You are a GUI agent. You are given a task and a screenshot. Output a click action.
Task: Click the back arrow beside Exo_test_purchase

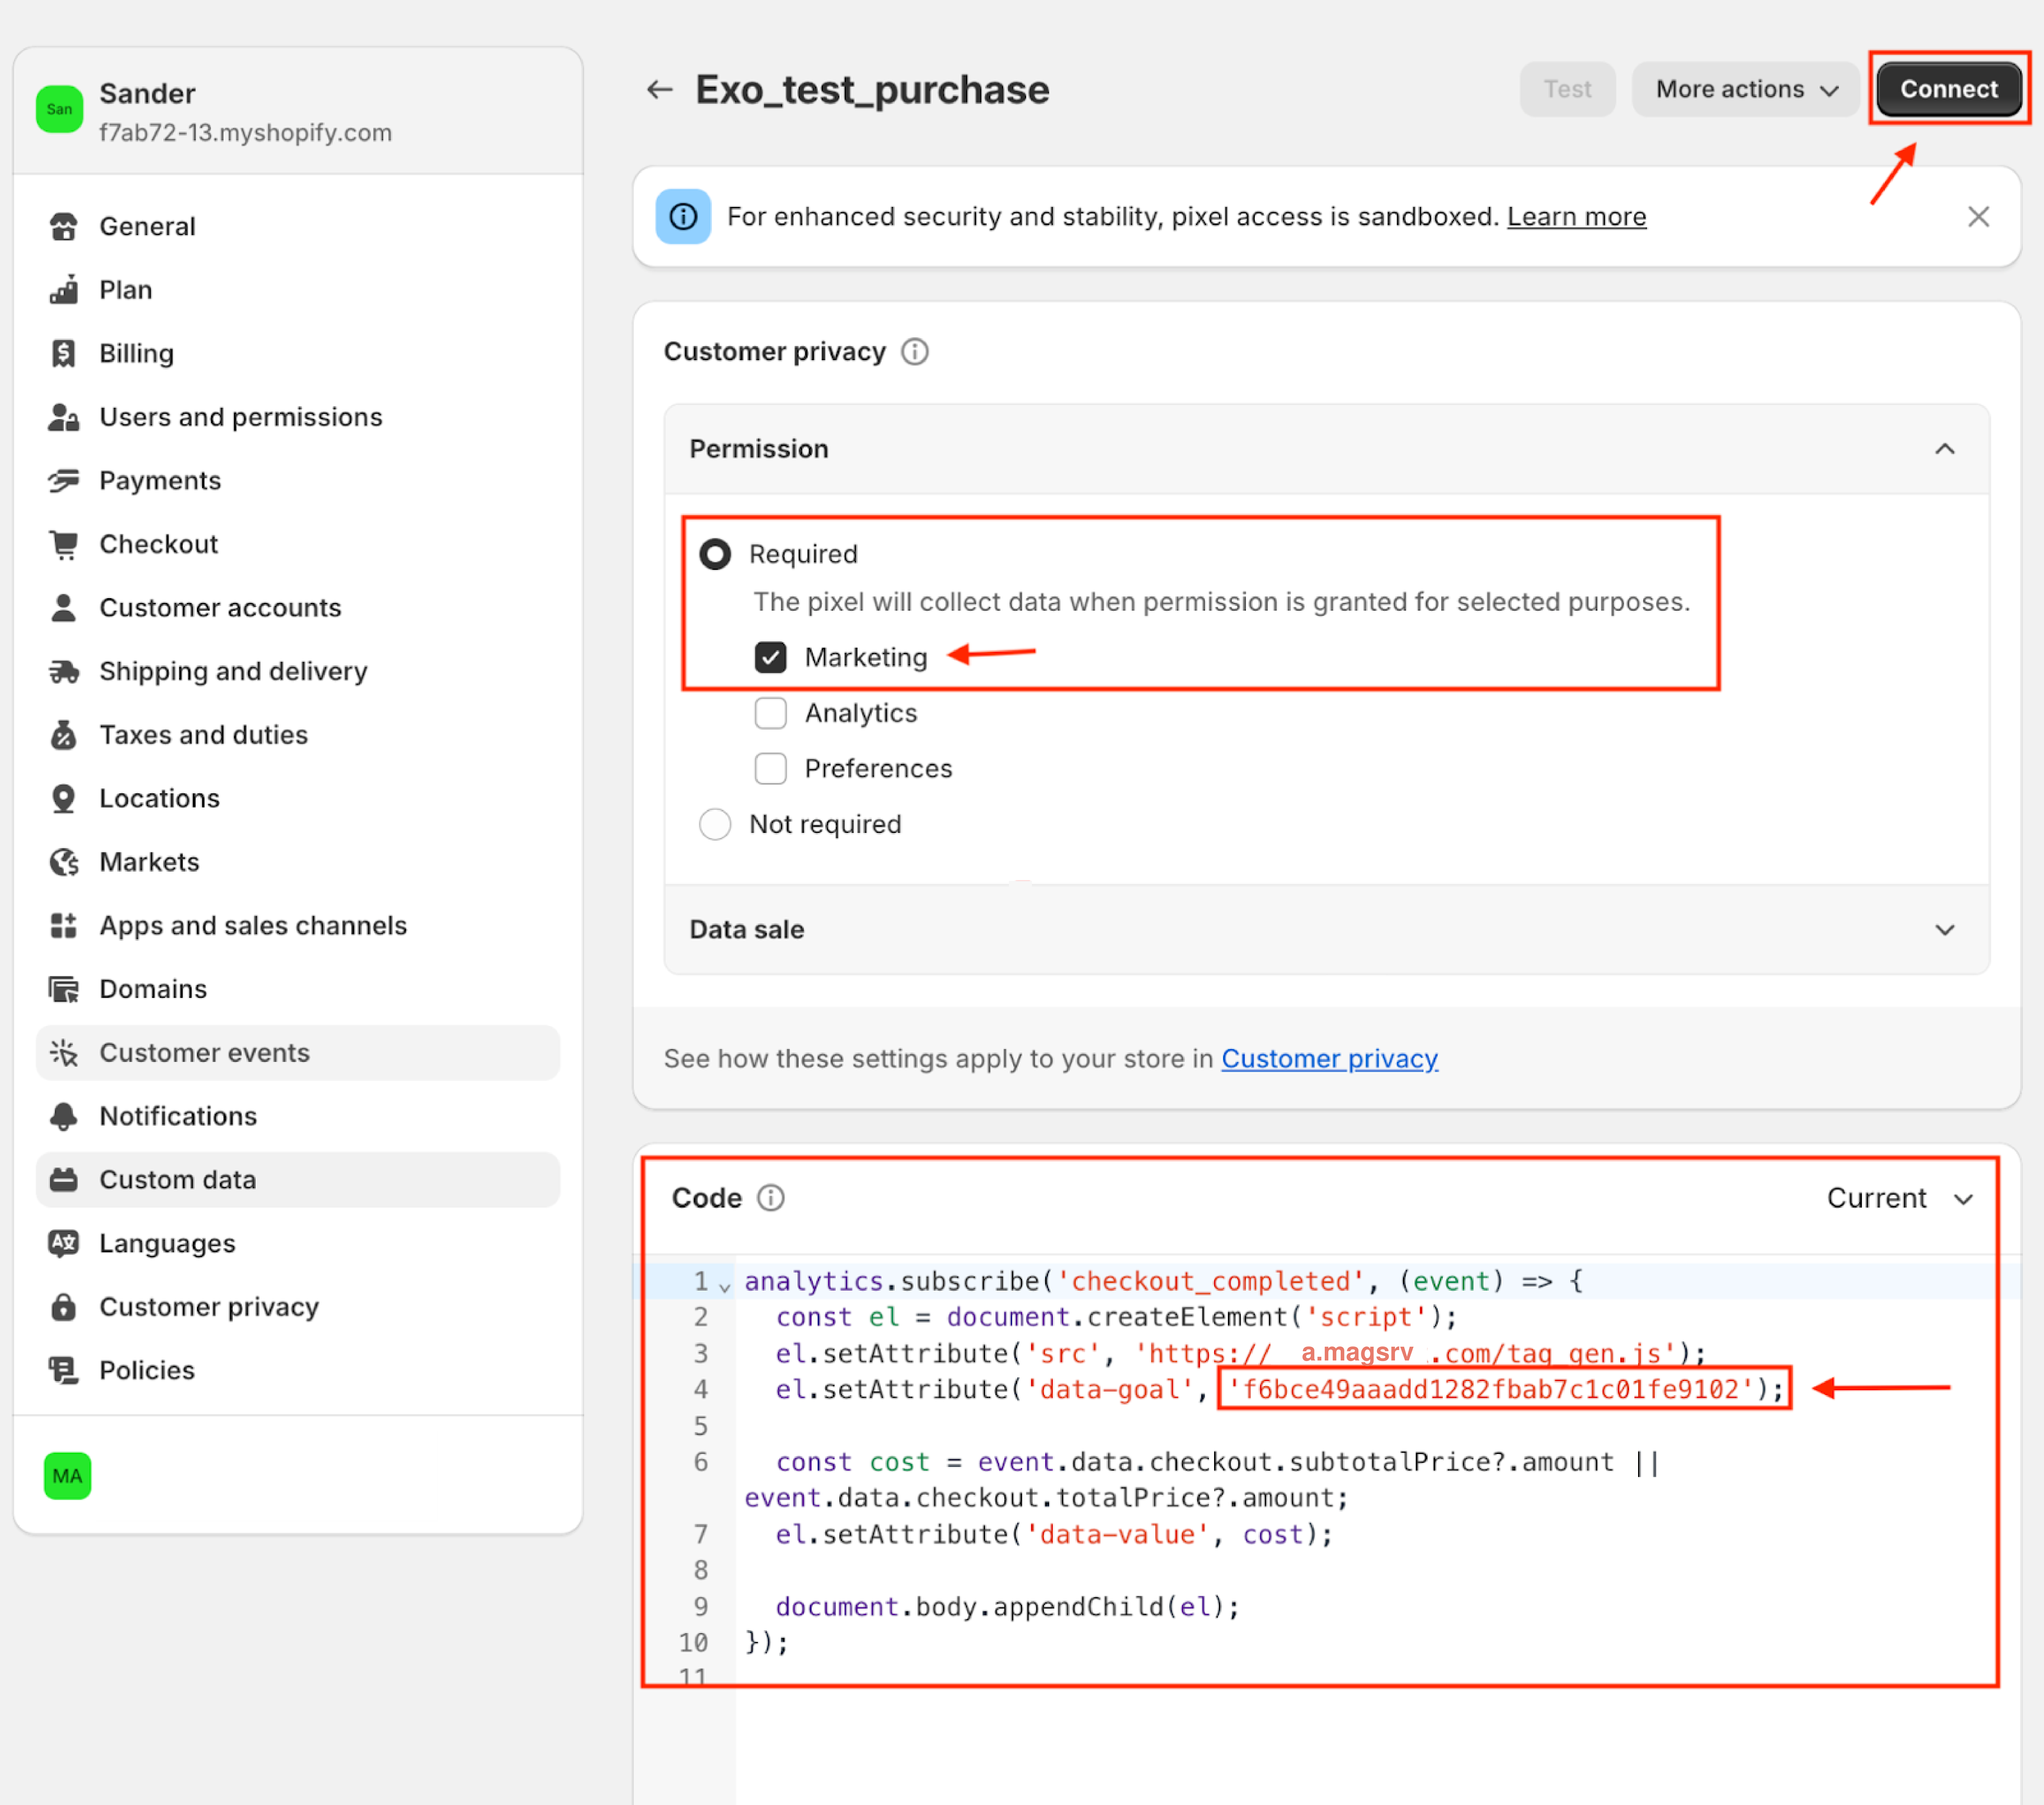pos(659,90)
